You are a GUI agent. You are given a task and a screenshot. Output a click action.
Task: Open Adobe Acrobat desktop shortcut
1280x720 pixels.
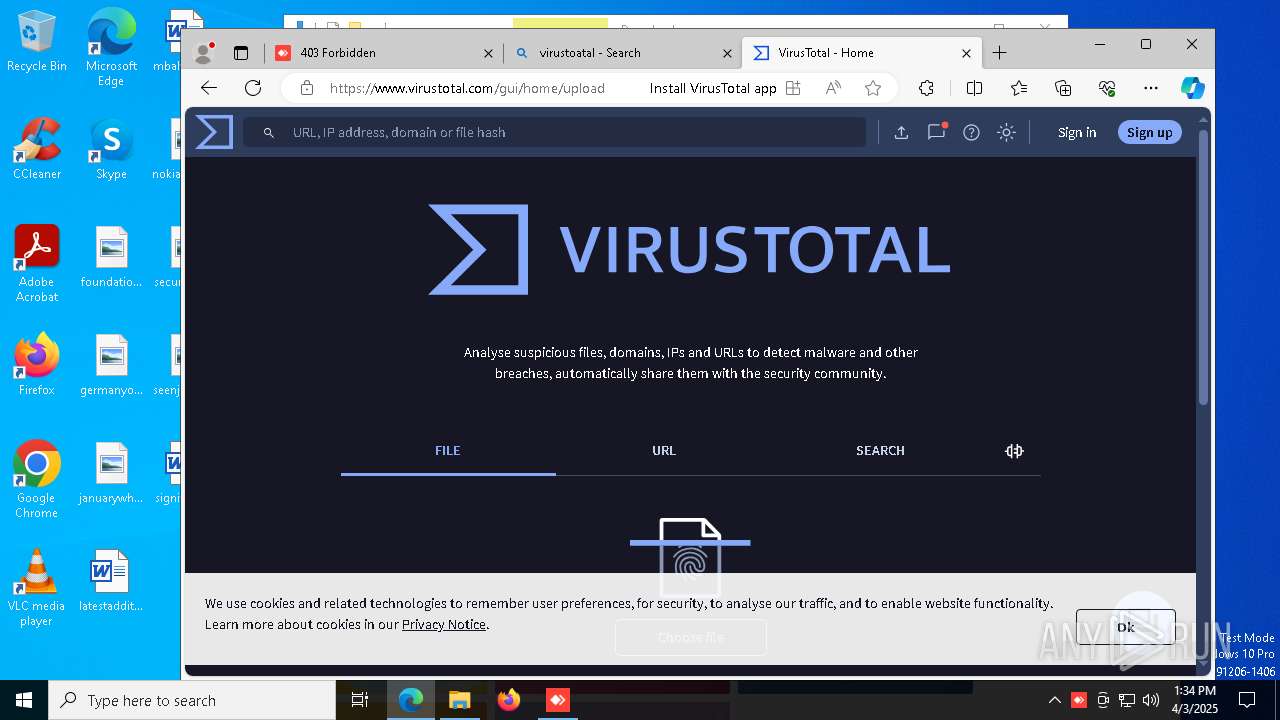click(37, 263)
